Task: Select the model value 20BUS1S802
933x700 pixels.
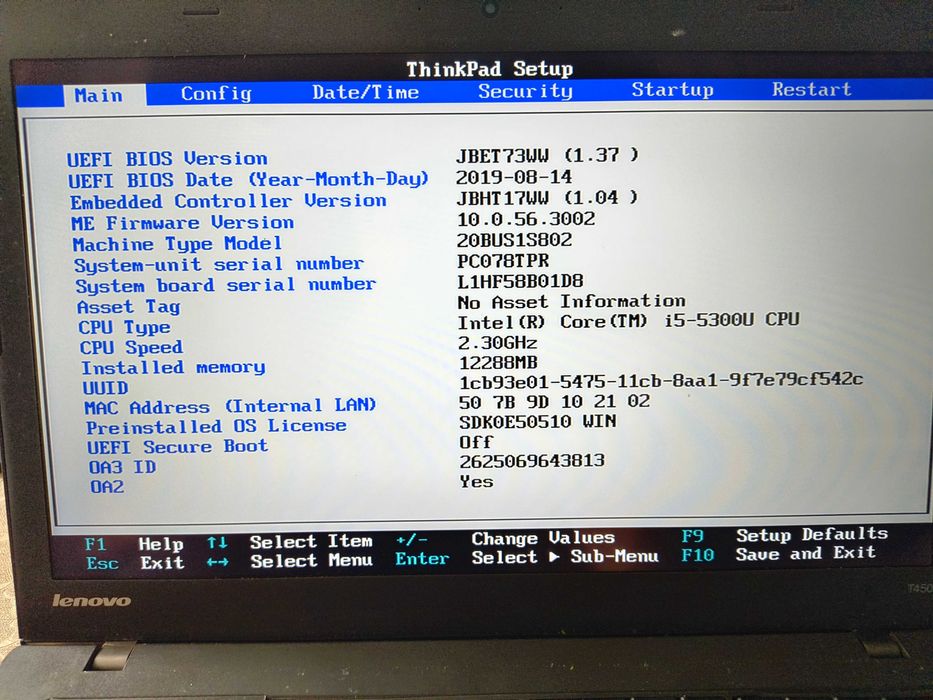Action: pyautogui.click(x=514, y=240)
